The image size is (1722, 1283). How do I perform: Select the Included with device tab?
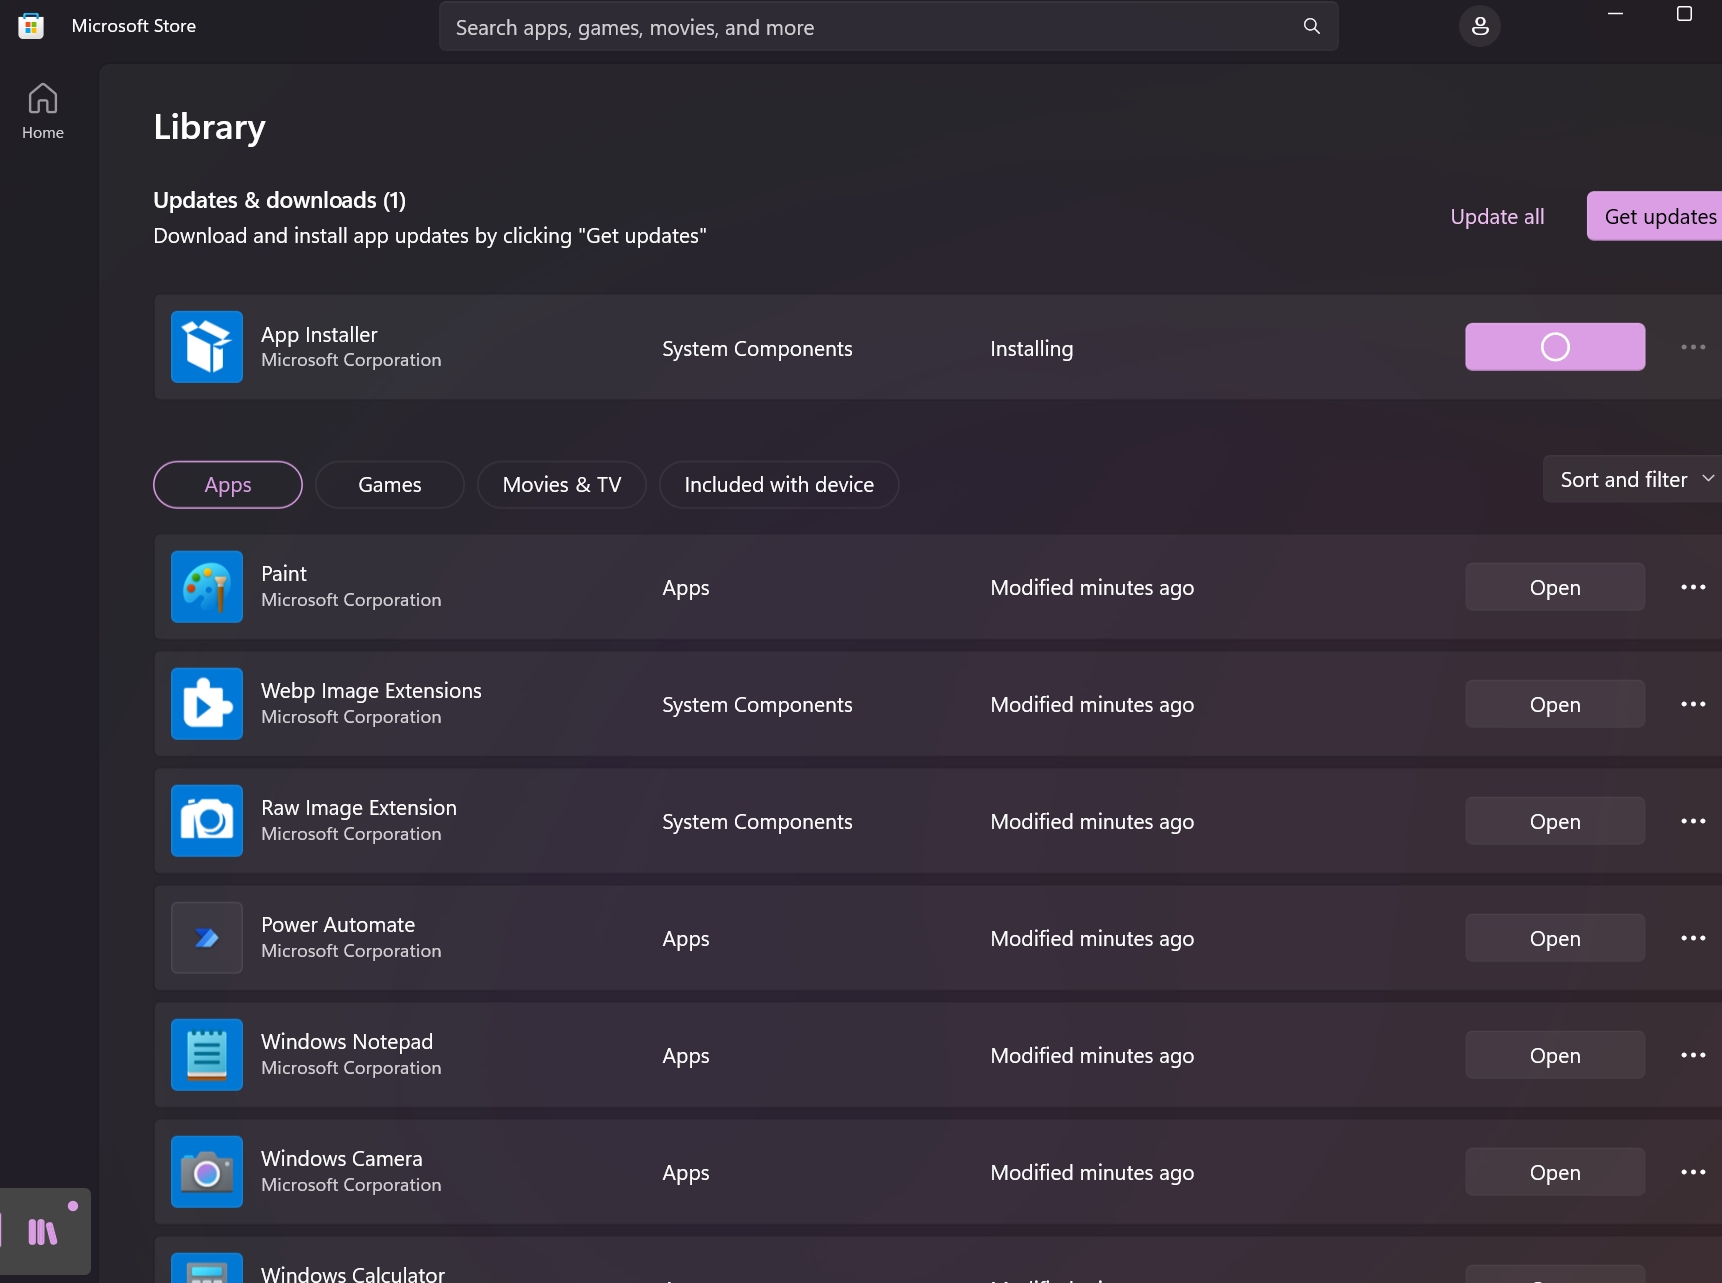coord(779,485)
